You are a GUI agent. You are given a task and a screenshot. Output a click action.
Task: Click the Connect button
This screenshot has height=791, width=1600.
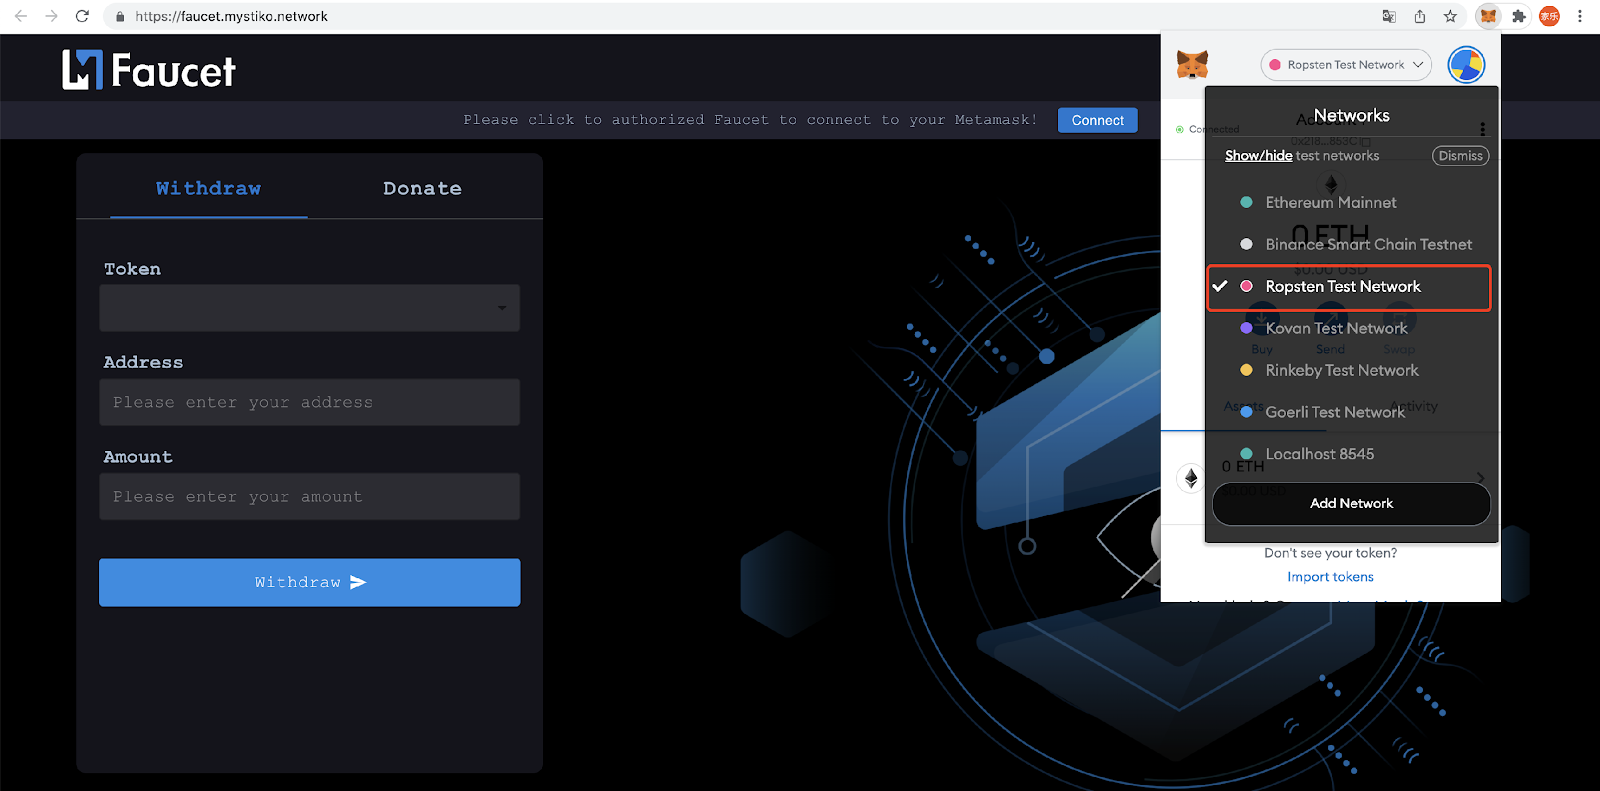point(1098,120)
